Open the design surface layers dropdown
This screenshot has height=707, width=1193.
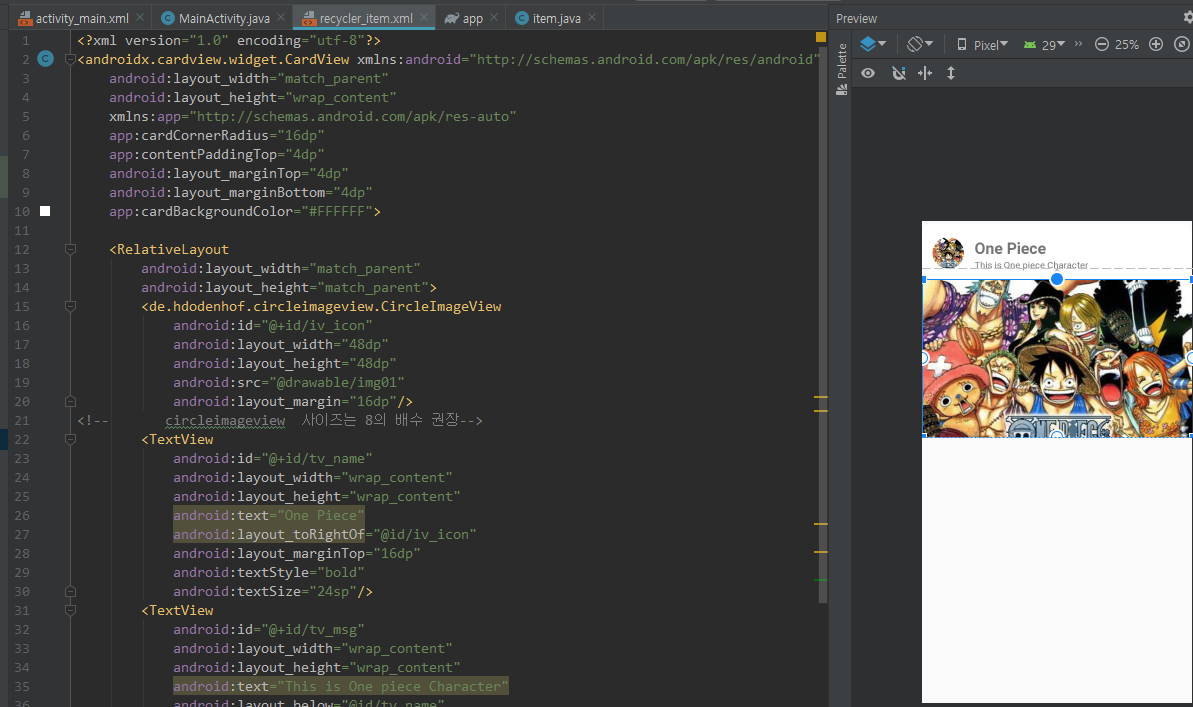pos(873,44)
